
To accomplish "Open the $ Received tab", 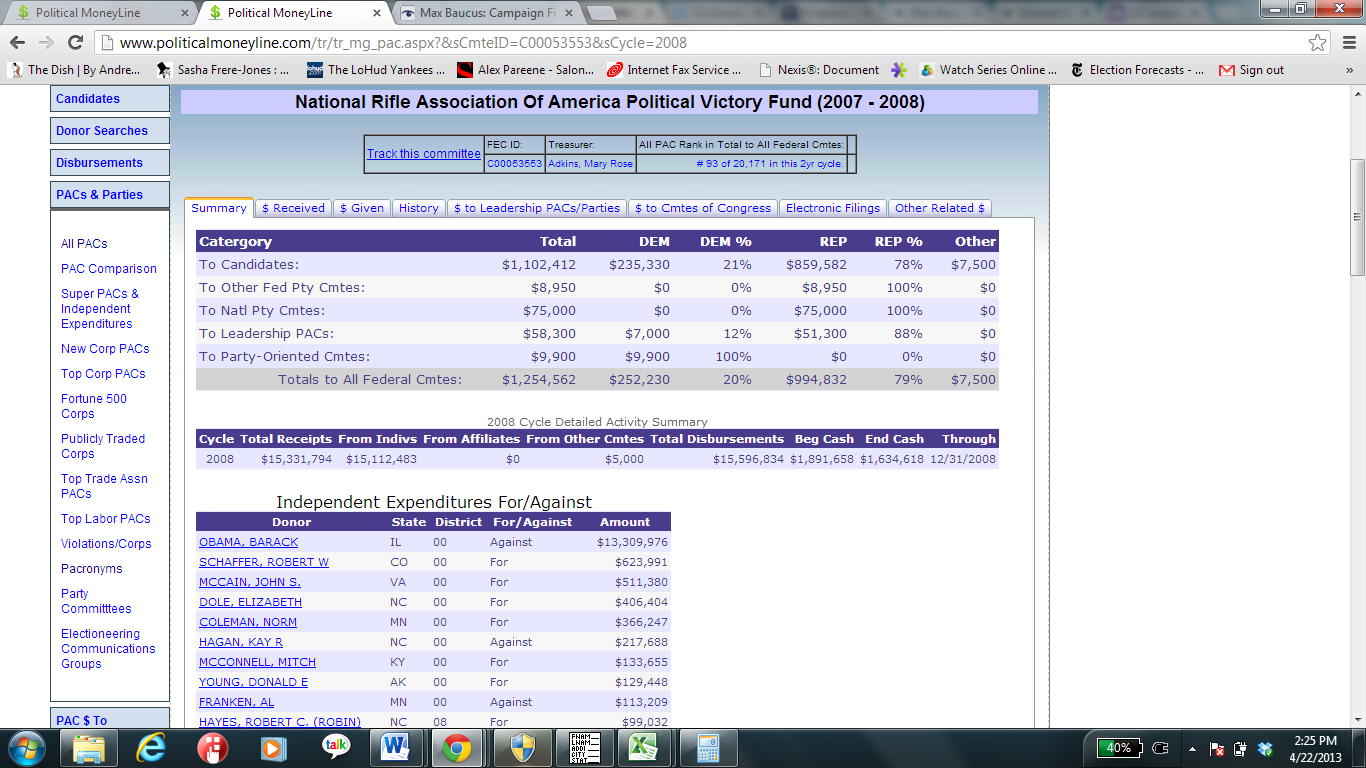I will tap(293, 208).
